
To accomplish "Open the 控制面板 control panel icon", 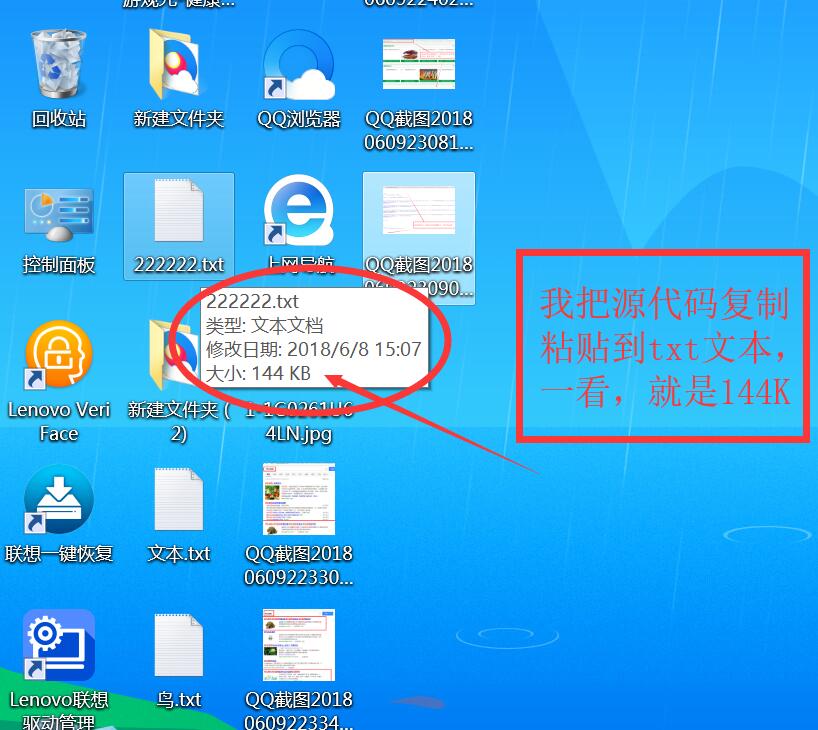I will coord(59,213).
